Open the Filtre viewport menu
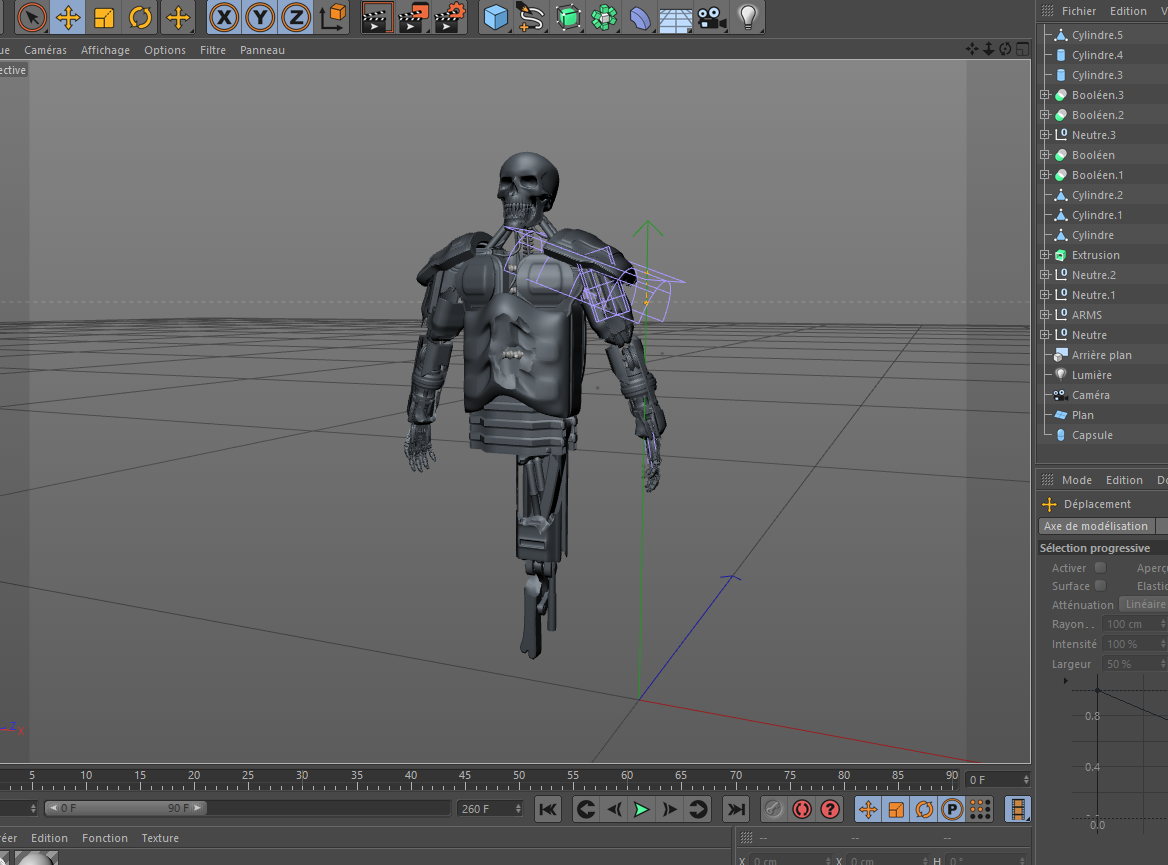The width and height of the screenshot is (1168, 865). click(x=212, y=50)
